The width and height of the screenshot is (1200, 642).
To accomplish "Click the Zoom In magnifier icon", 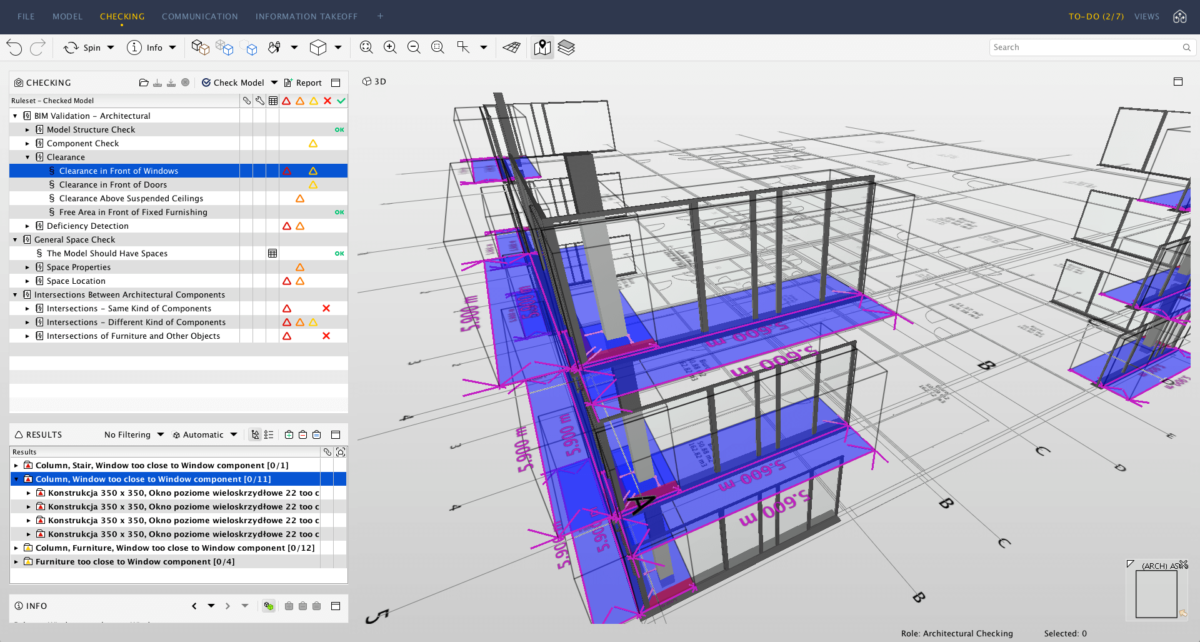I will 390,47.
